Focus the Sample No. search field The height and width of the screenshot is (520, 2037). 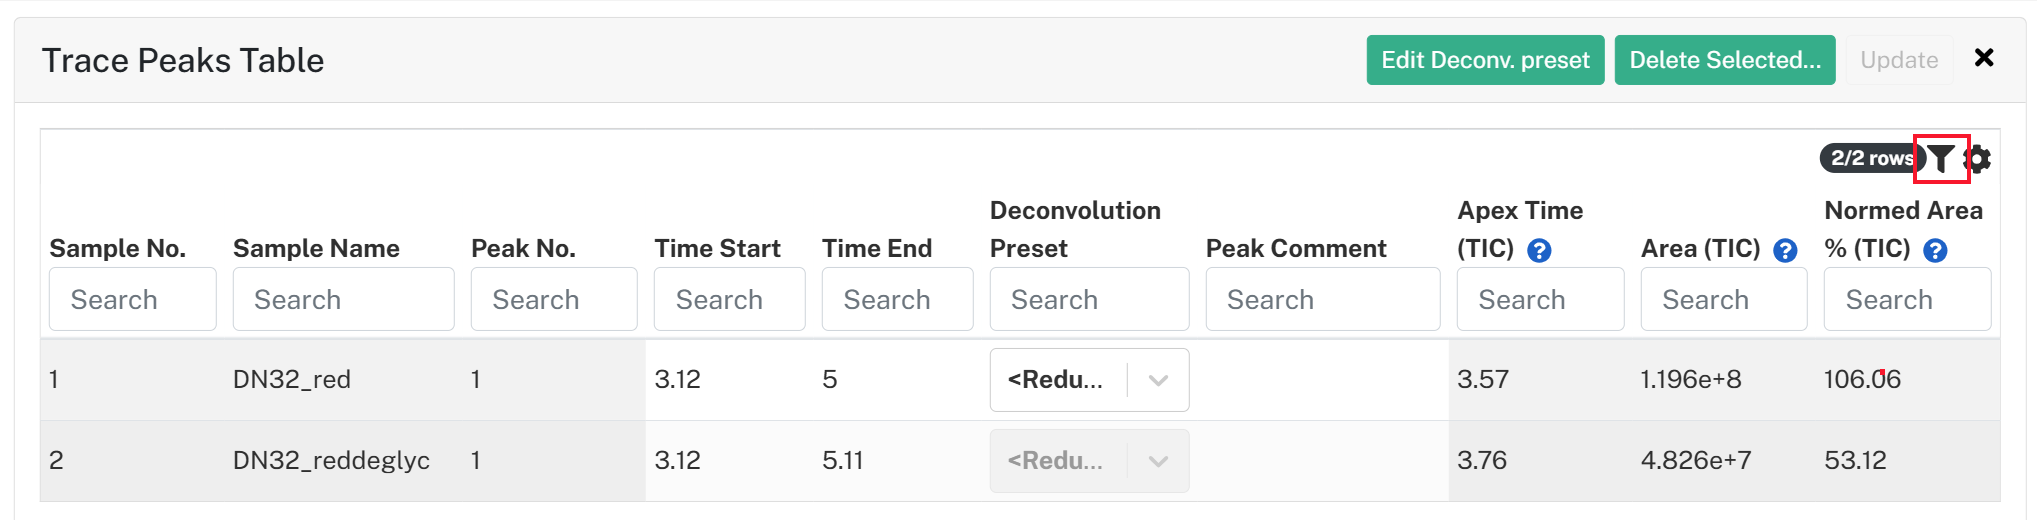[x=133, y=299]
